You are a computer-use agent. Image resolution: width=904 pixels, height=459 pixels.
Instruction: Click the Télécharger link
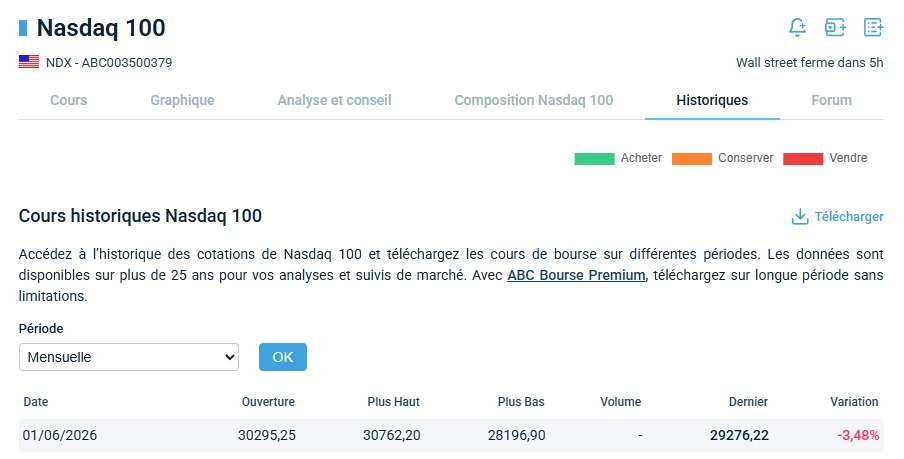point(849,217)
